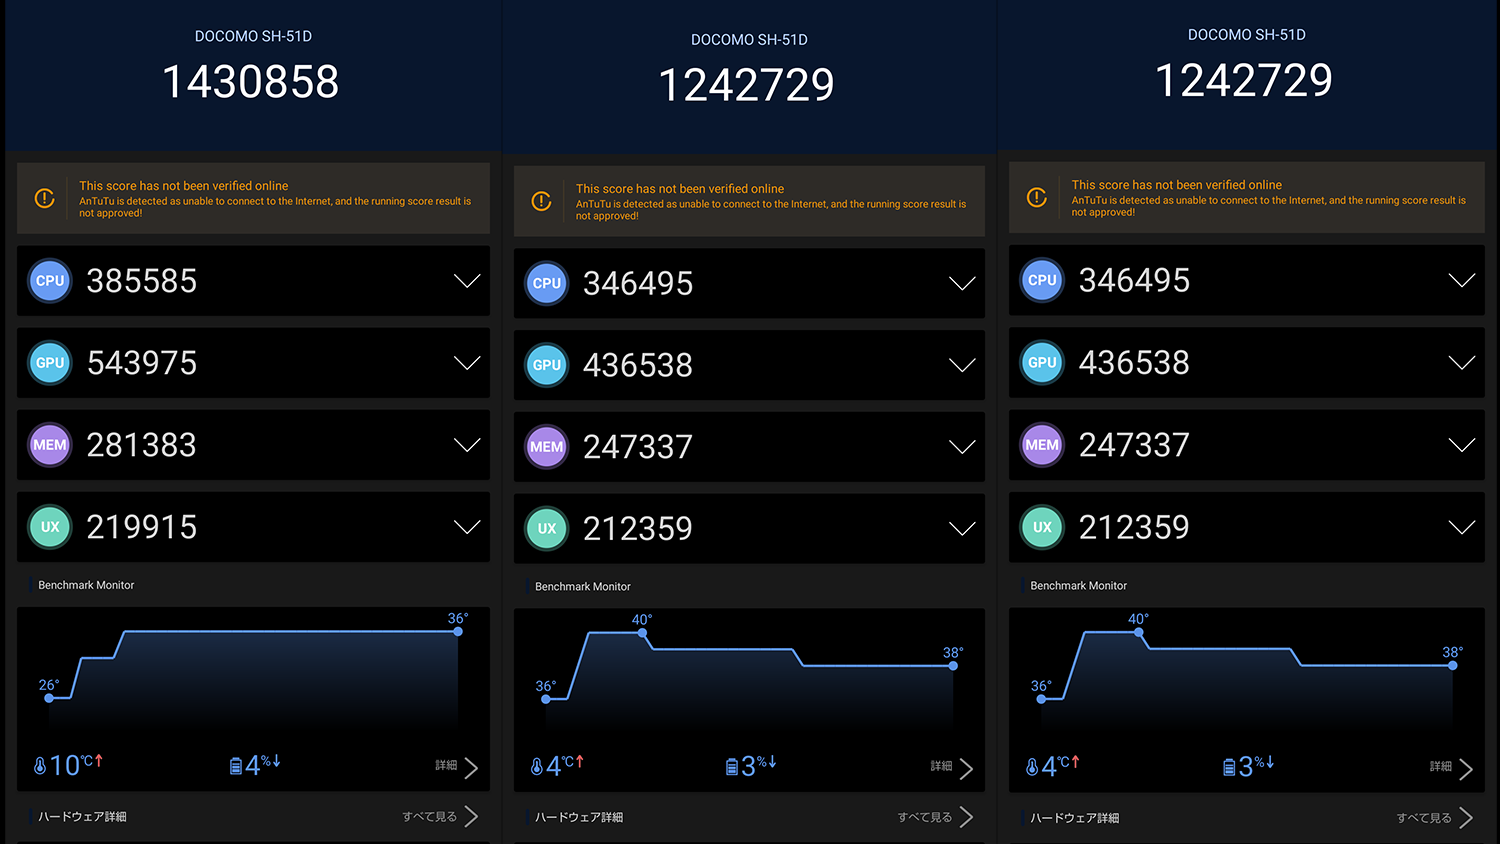Click the battery icon showing 4% drop
The height and width of the screenshot is (844, 1500).
(x=236, y=766)
